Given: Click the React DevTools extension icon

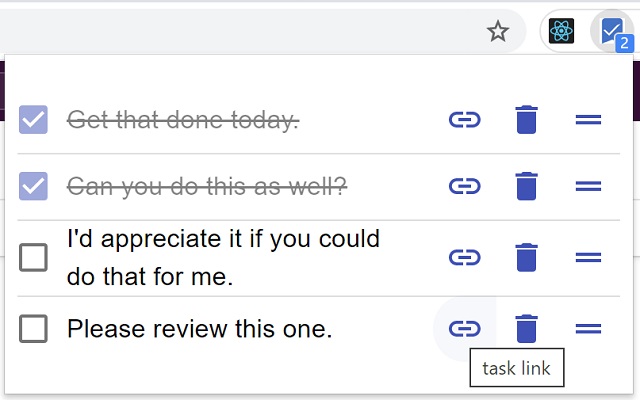Looking at the screenshot, I should 562,32.
